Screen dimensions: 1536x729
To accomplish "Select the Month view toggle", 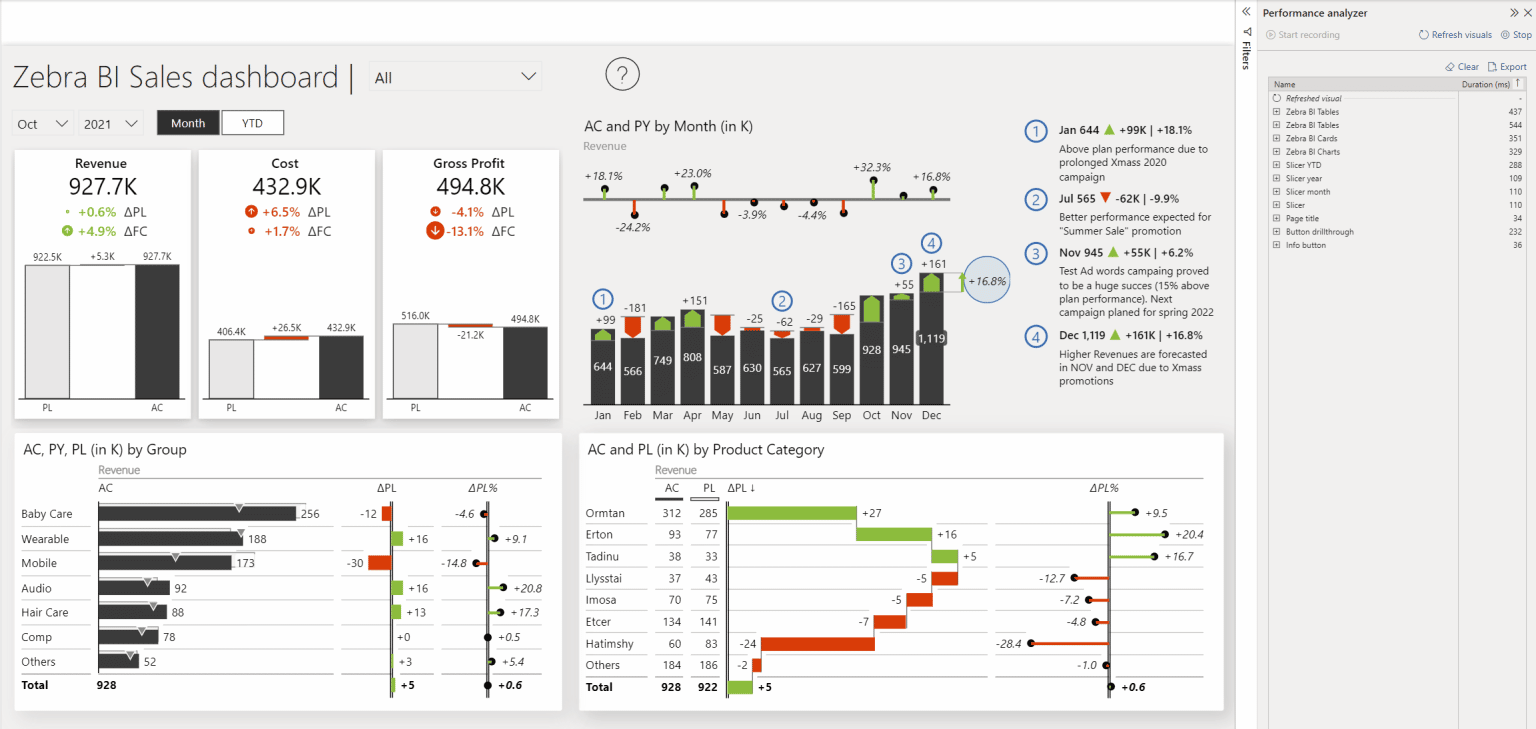I will point(187,122).
